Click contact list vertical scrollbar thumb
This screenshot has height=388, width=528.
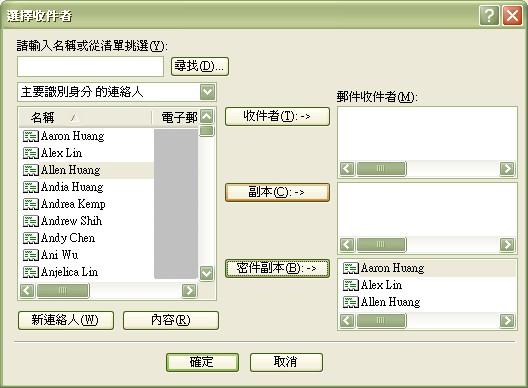pyautogui.click(x=206, y=131)
